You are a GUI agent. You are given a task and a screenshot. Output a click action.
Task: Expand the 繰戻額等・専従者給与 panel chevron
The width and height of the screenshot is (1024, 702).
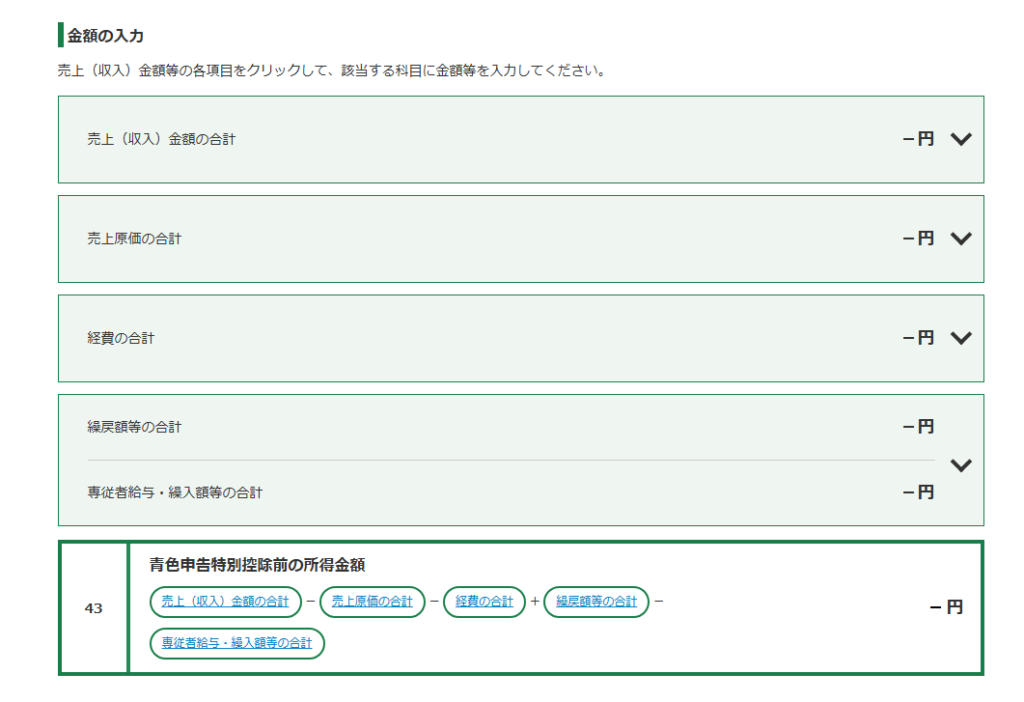point(960,465)
